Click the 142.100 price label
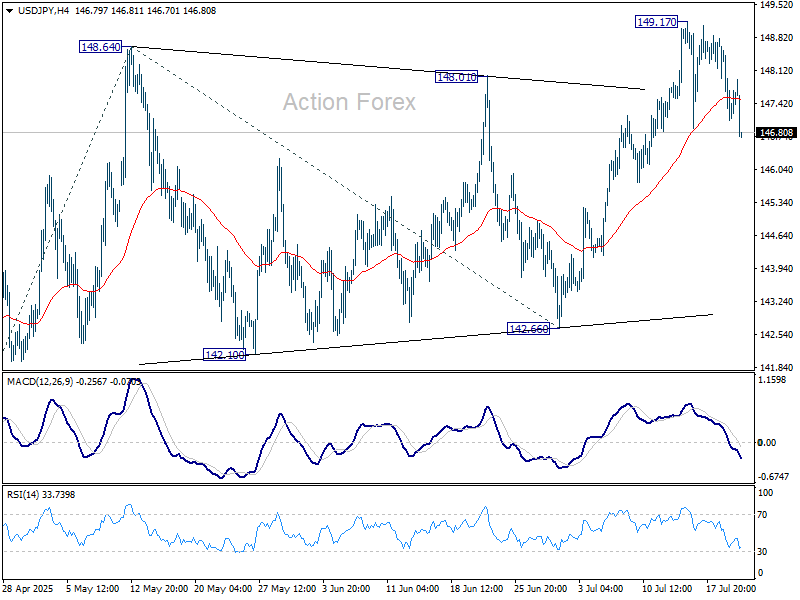This screenshot has width=800, height=600. (x=224, y=353)
